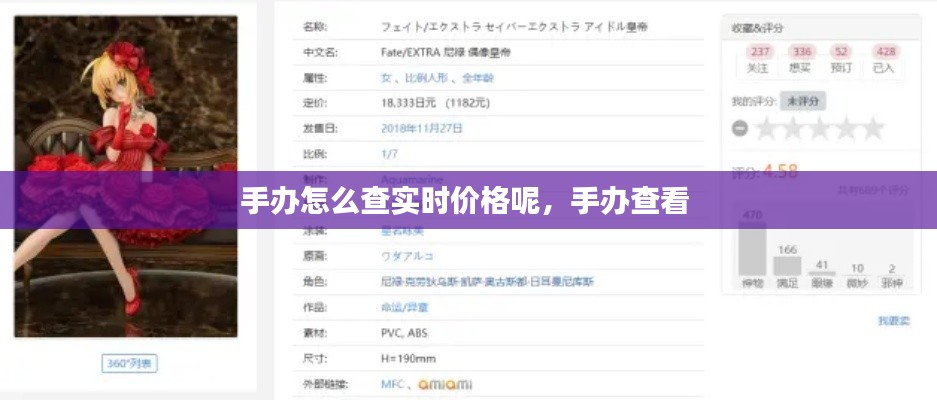
Task: Rate with the second star
Action: coord(793,129)
